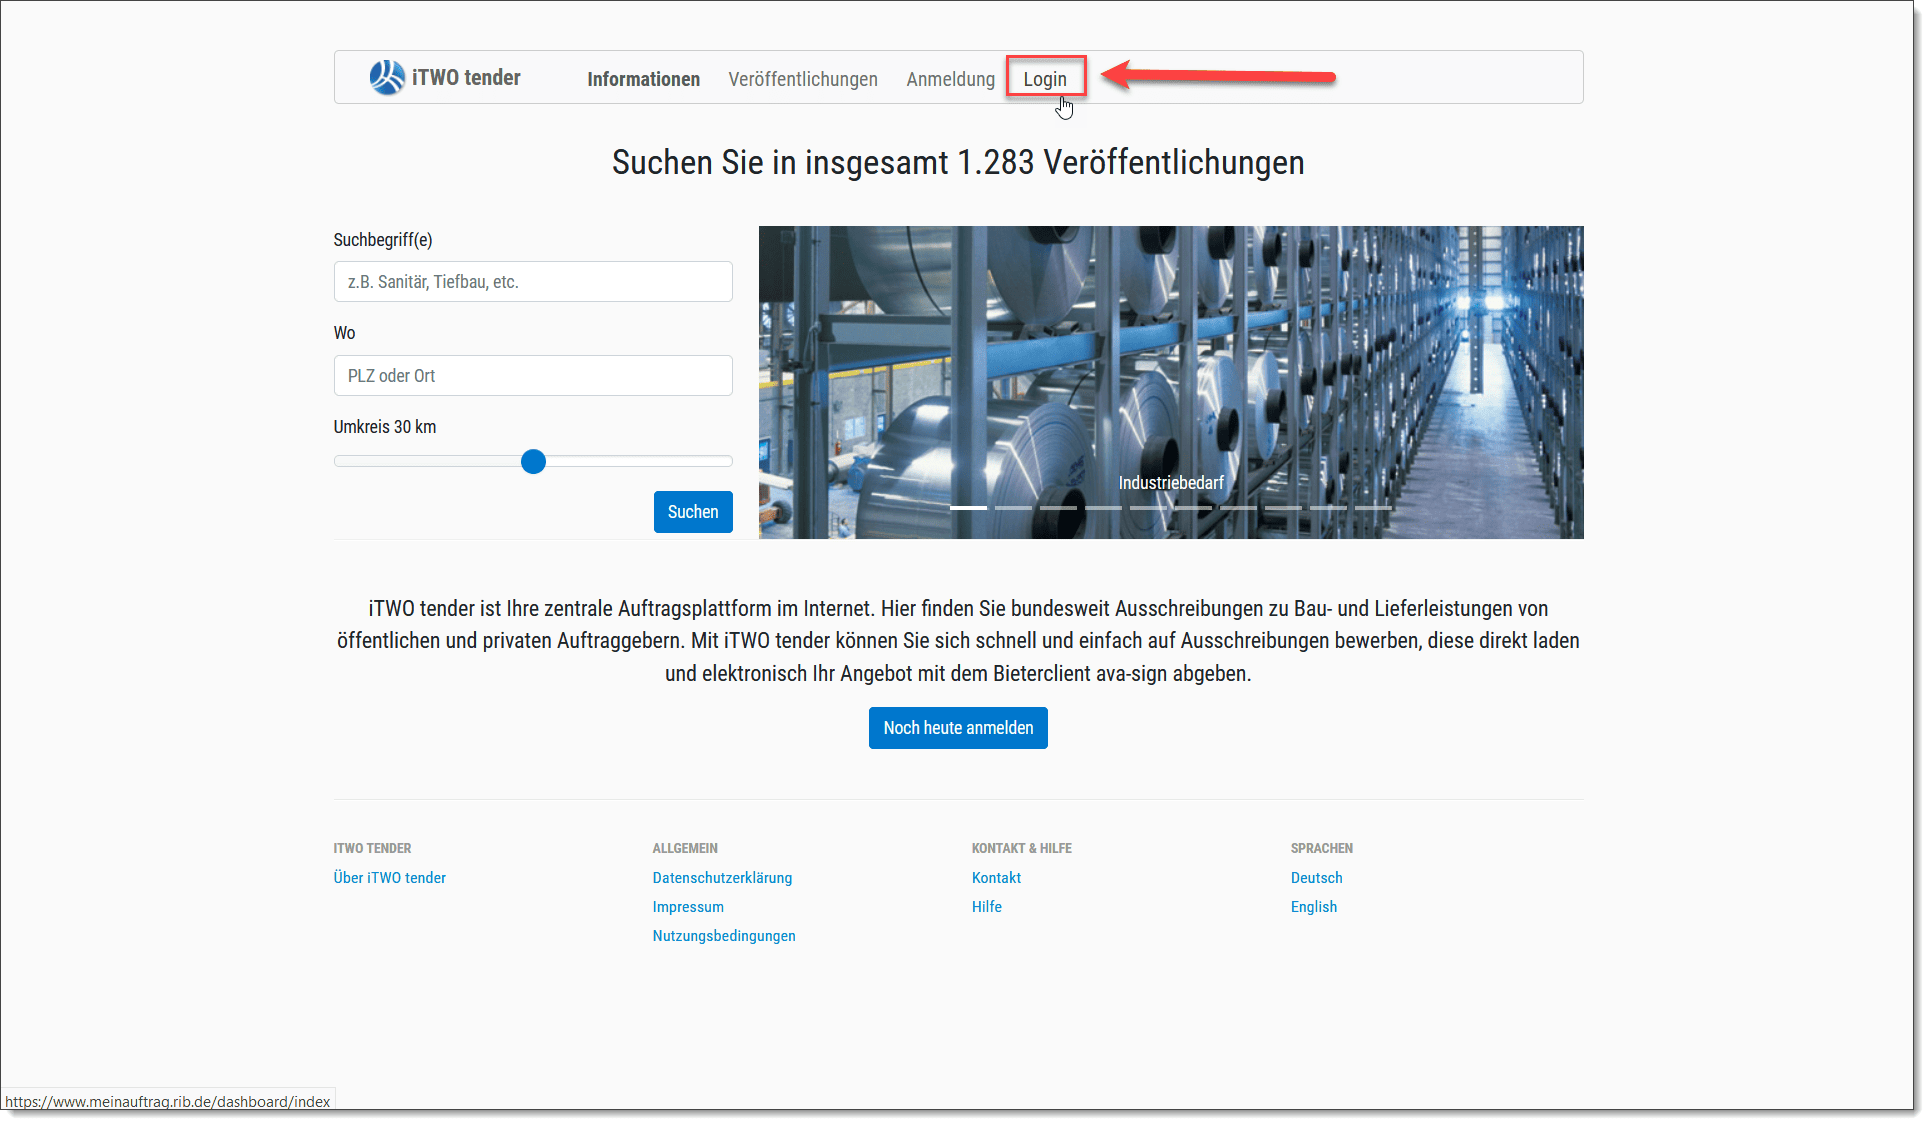The width and height of the screenshot is (1929, 1125).
Task: Select the second carousel indicator dash
Action: click(1013, 508)
